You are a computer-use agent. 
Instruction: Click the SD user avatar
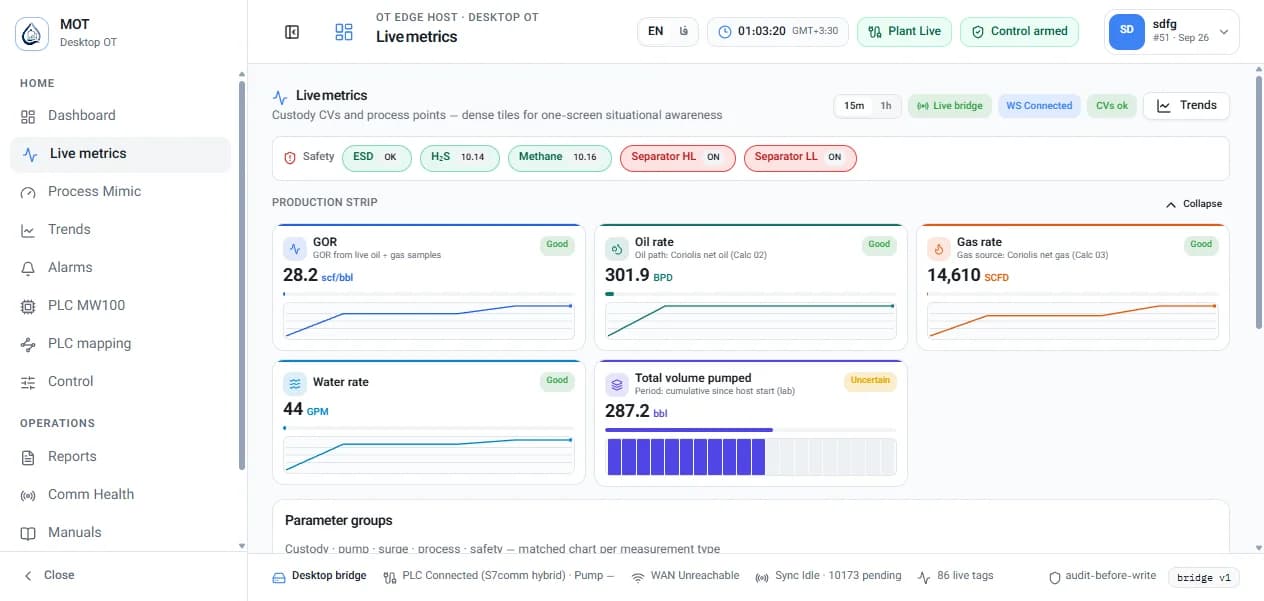pyautogui.click(x=1127, y=31)
